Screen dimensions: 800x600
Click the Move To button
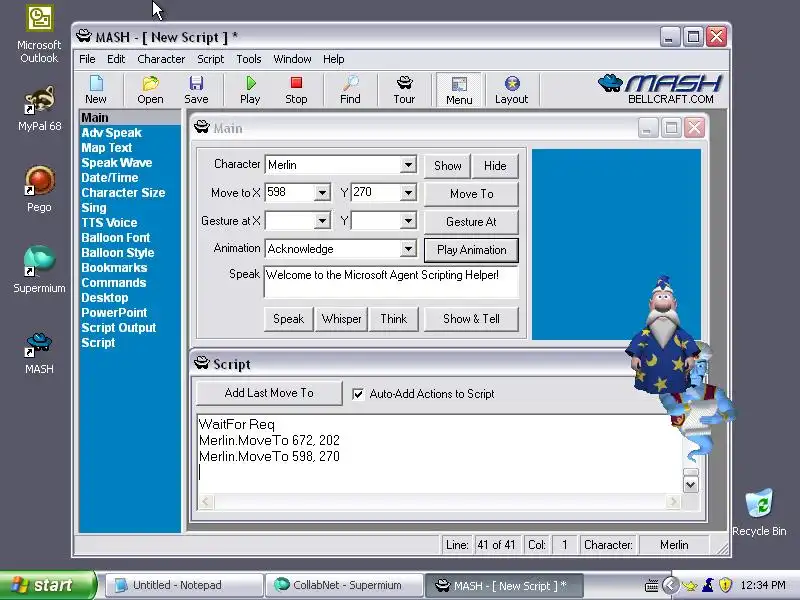471,194
